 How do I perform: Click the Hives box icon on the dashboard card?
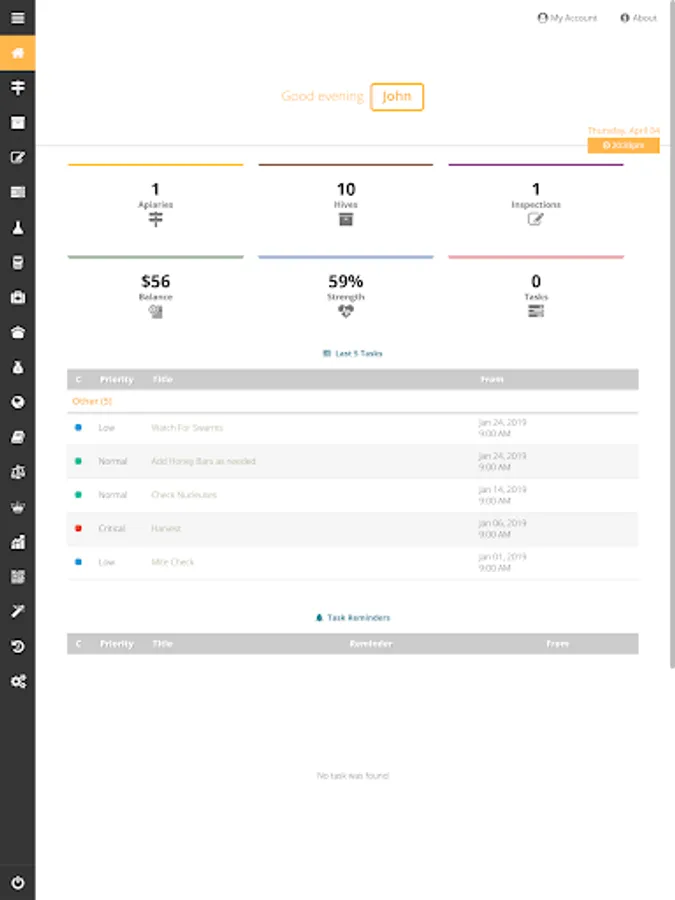(x=346, y=219)
